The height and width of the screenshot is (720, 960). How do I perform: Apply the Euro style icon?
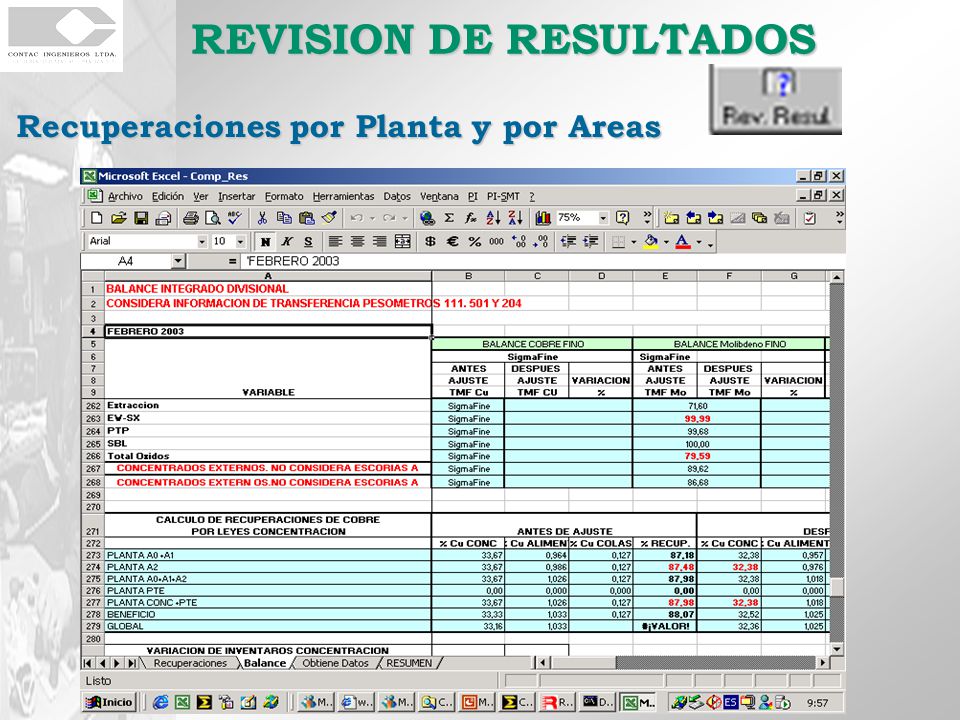452,241
